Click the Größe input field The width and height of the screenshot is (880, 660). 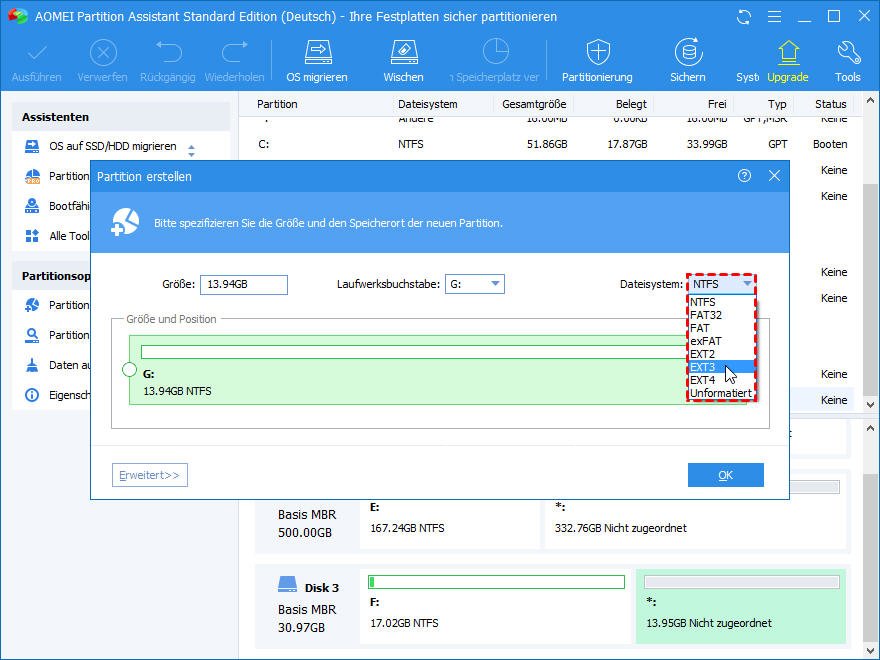244,285
